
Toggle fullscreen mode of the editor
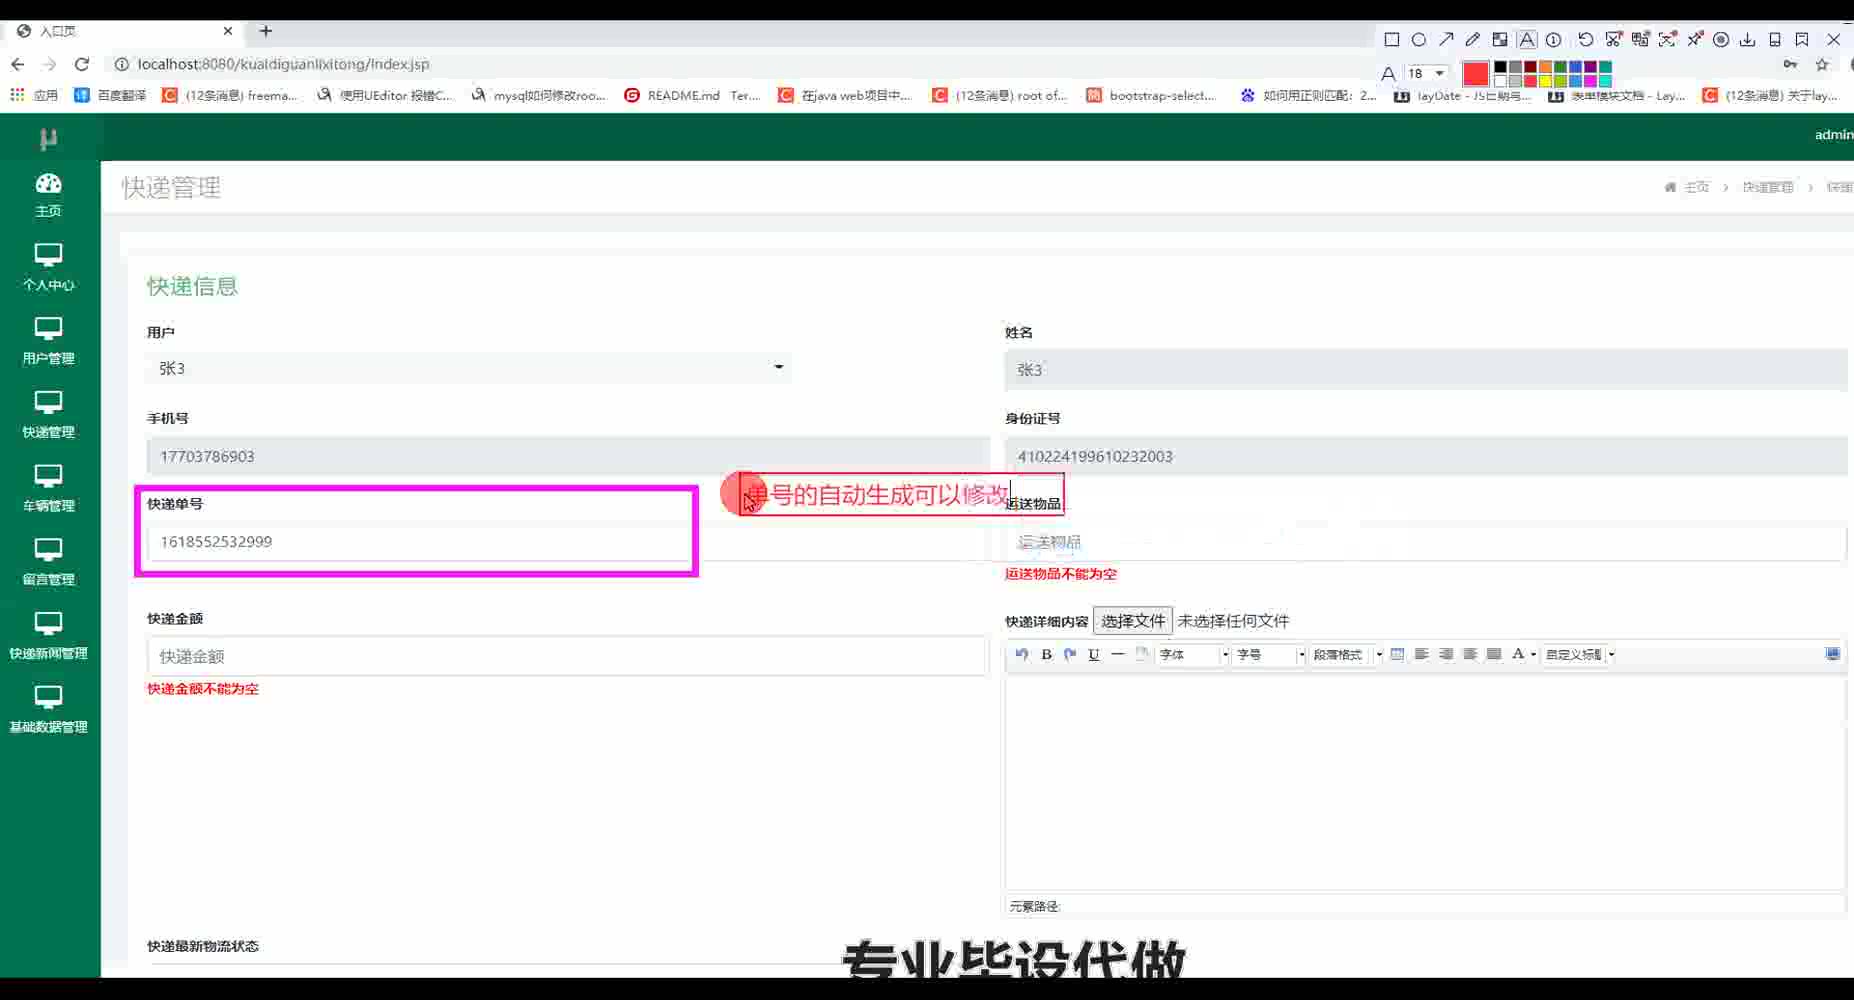coord(1833,654)
